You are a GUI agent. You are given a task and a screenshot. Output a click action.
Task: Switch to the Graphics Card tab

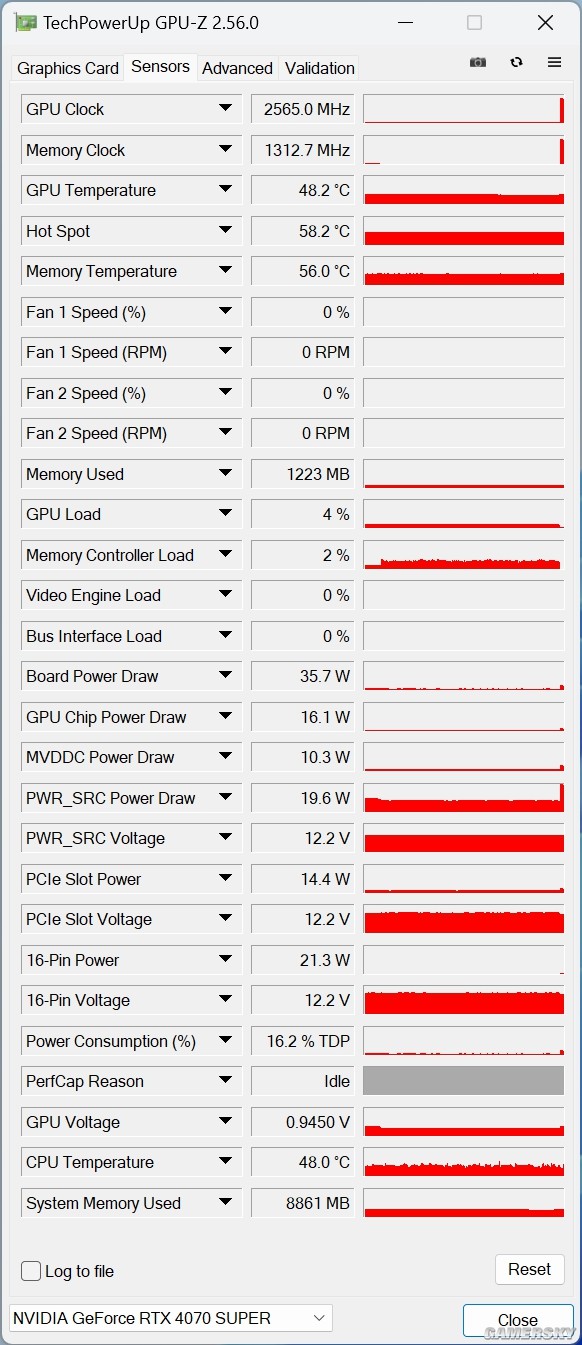click(x=68, y=68)
